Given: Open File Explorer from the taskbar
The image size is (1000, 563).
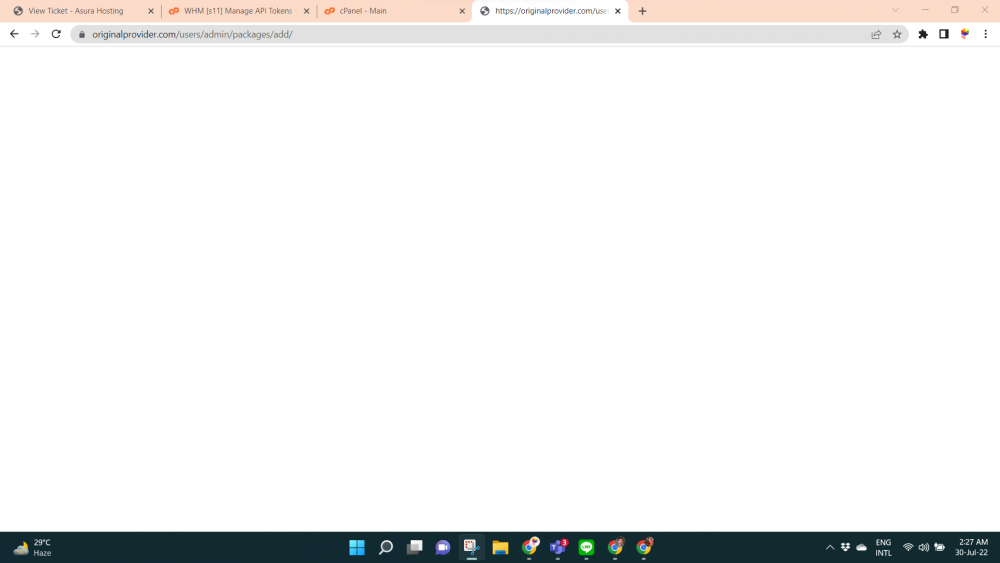Looking at the screenshot, I should click(501, 547).
